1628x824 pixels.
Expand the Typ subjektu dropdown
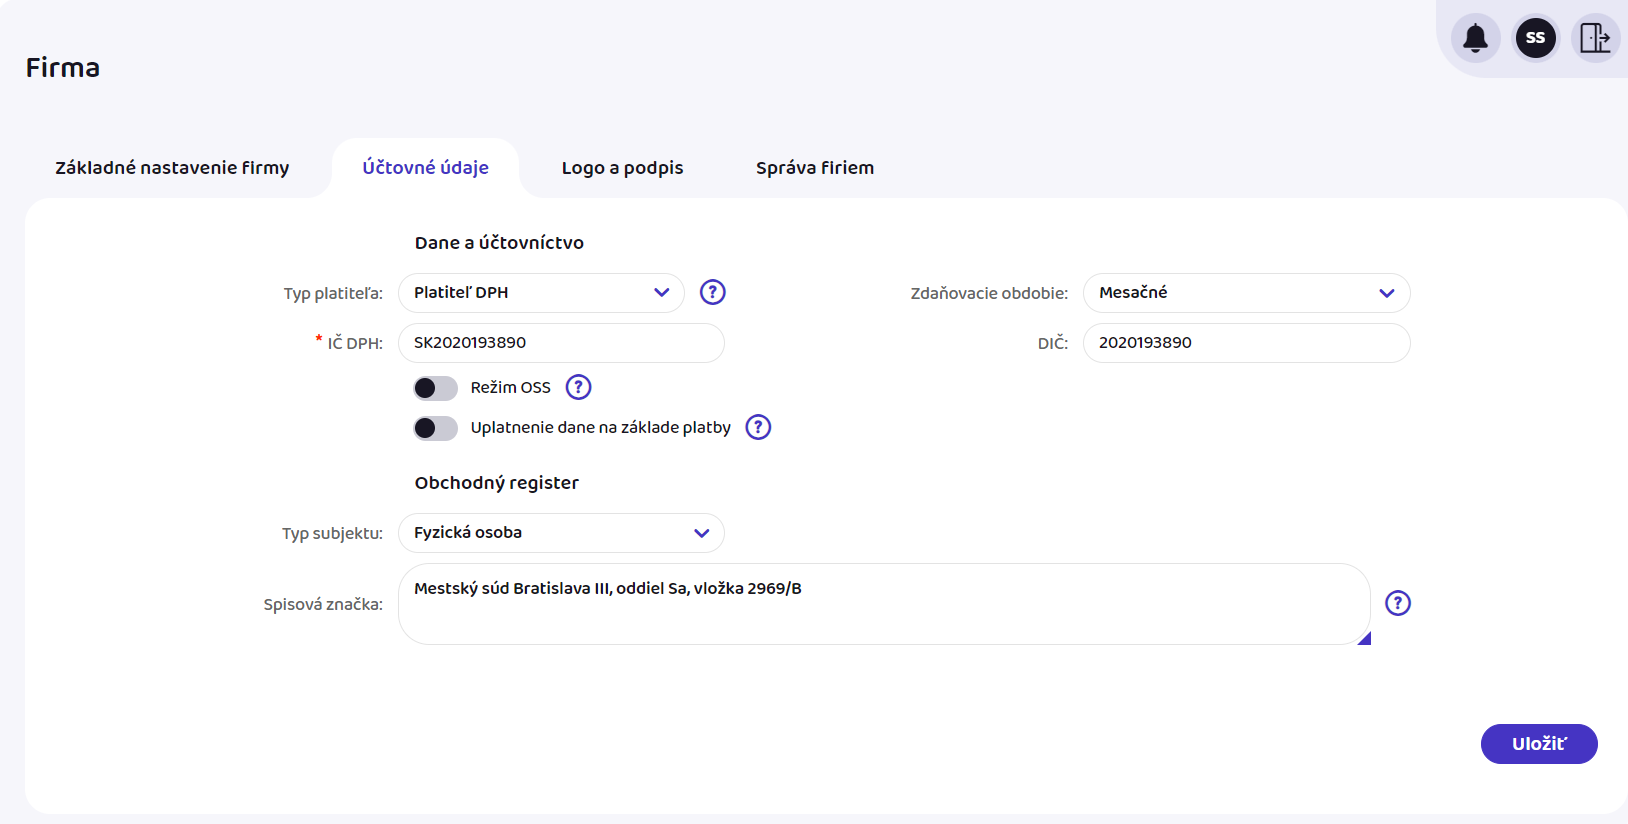pyautogui.click(x=561, y=533)
